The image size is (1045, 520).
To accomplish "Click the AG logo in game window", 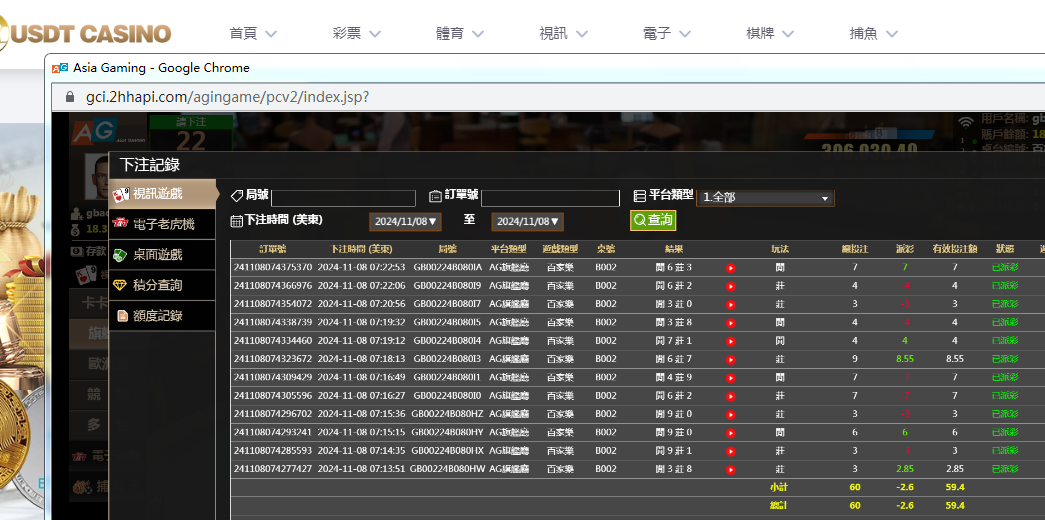I will pos(93,130).
